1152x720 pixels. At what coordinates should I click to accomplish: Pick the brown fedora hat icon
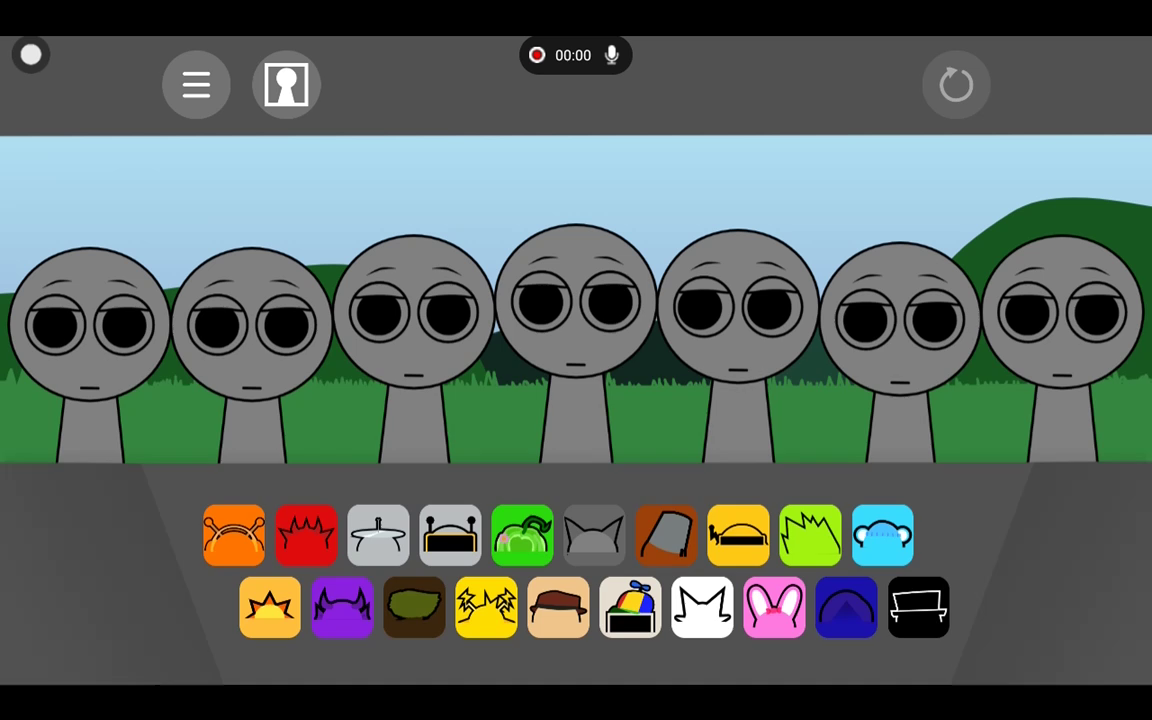click(558, 607)
